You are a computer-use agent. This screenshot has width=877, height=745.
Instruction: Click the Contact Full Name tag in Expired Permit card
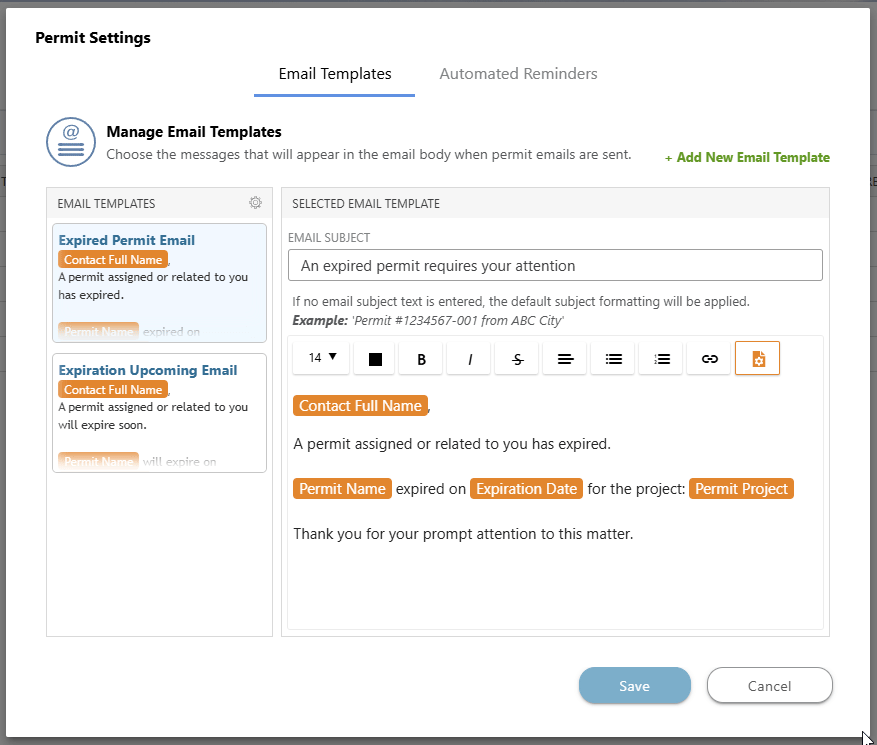point(113,260)
